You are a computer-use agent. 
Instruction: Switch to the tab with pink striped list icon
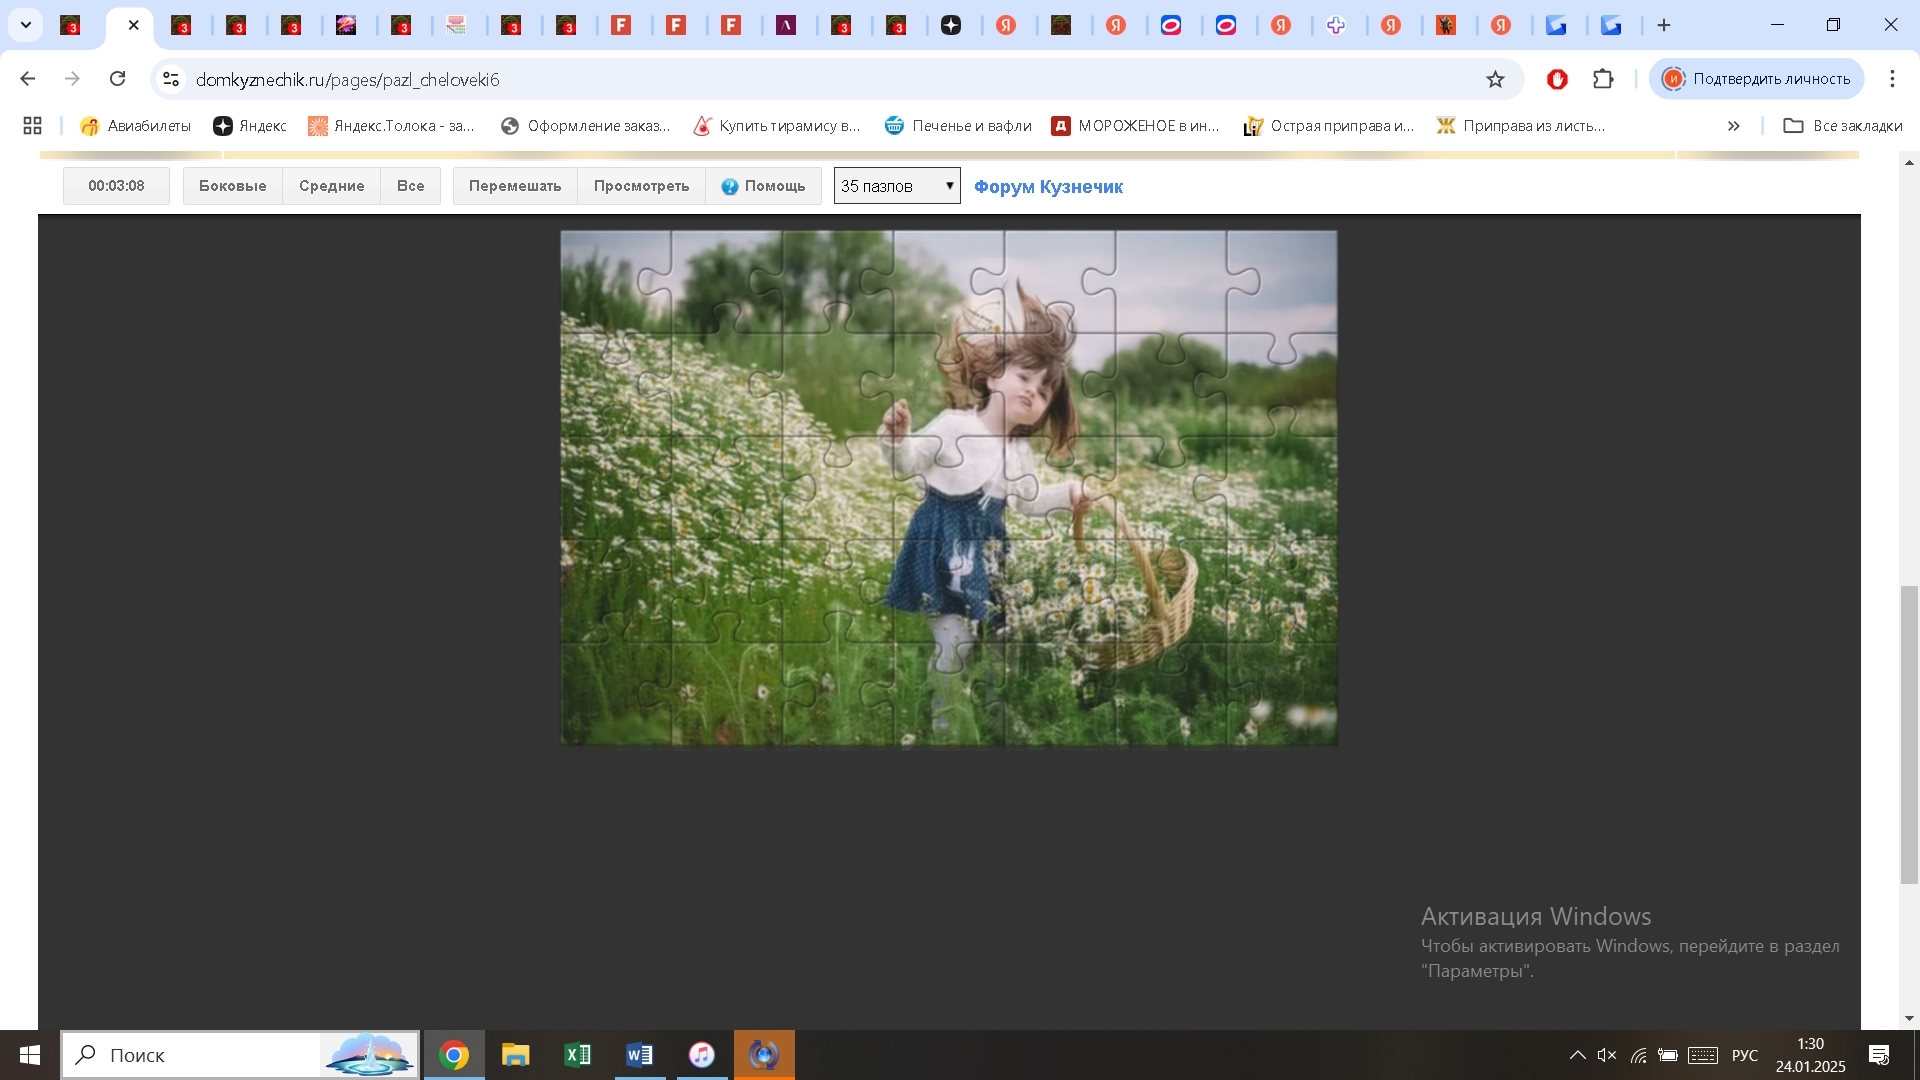coord(457,25)
